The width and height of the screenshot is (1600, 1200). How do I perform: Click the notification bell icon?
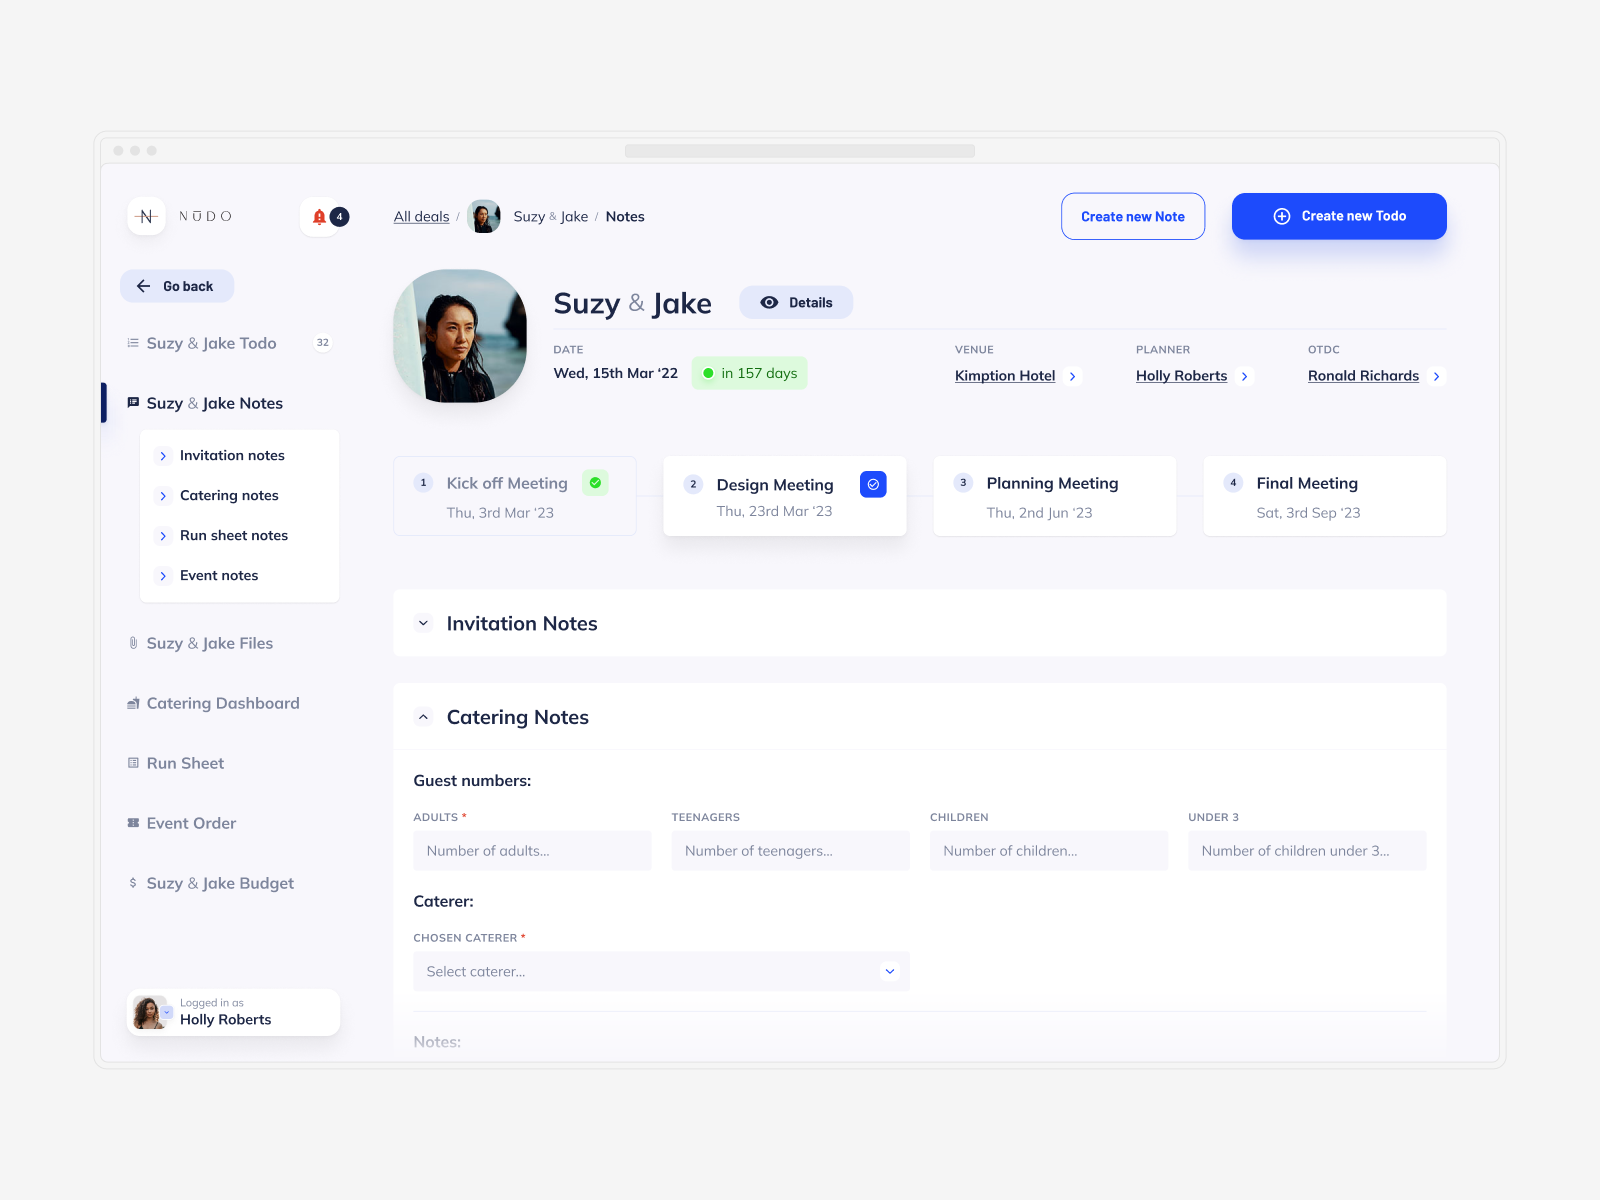pos(320,217)
